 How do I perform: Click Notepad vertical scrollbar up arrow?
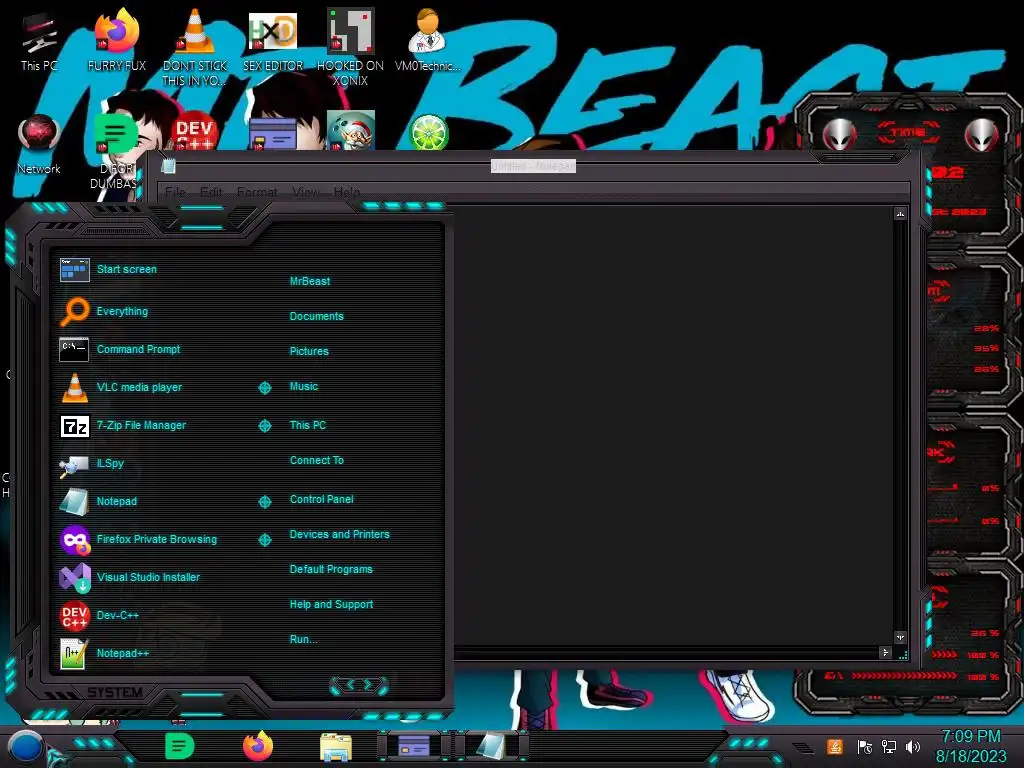[901, 214]
